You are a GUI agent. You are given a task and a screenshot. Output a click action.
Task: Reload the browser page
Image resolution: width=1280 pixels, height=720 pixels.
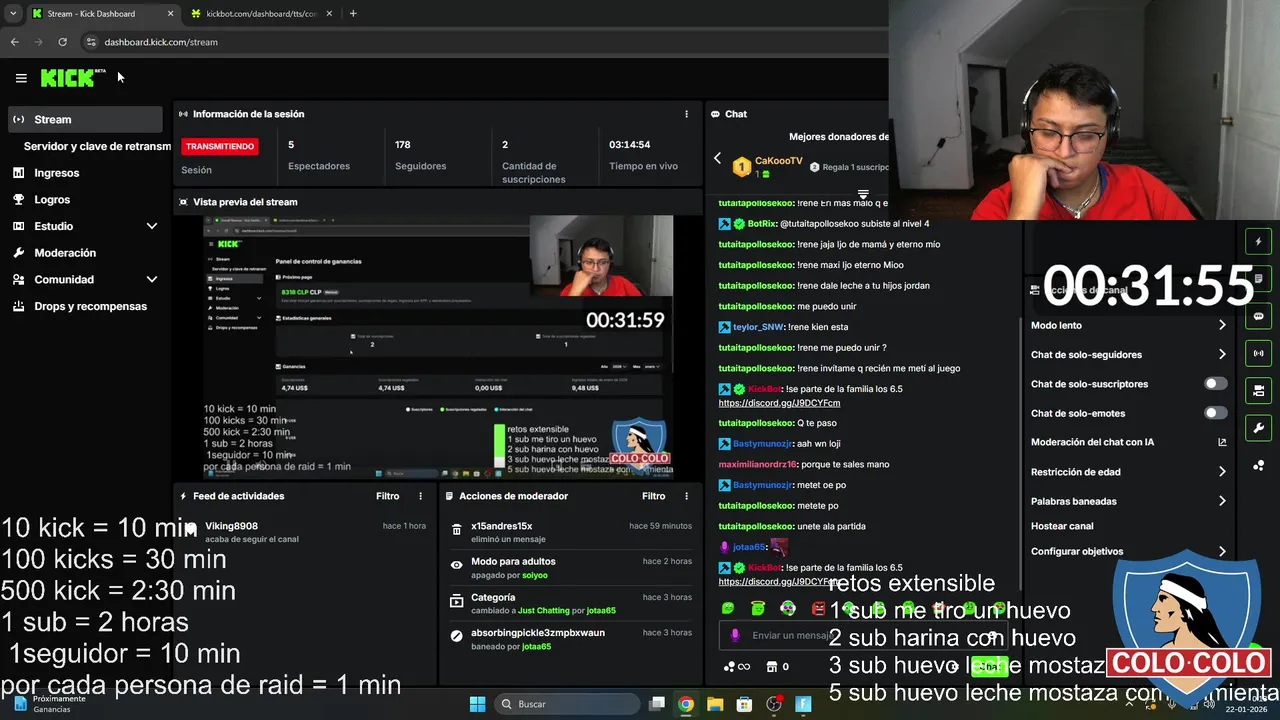point(62,42)
